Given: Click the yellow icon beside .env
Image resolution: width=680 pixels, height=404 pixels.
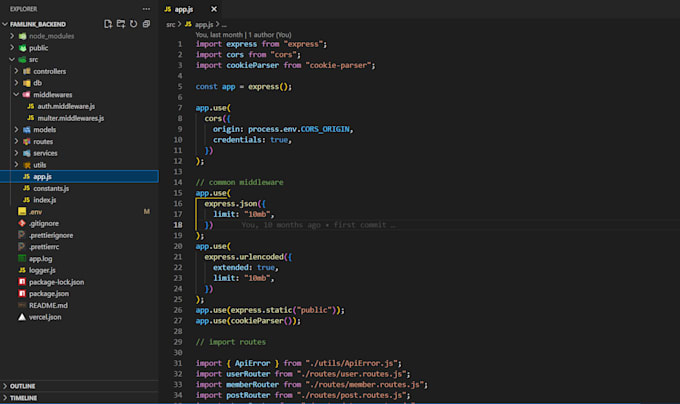Looking at the screenshot, I should [22, 212].
